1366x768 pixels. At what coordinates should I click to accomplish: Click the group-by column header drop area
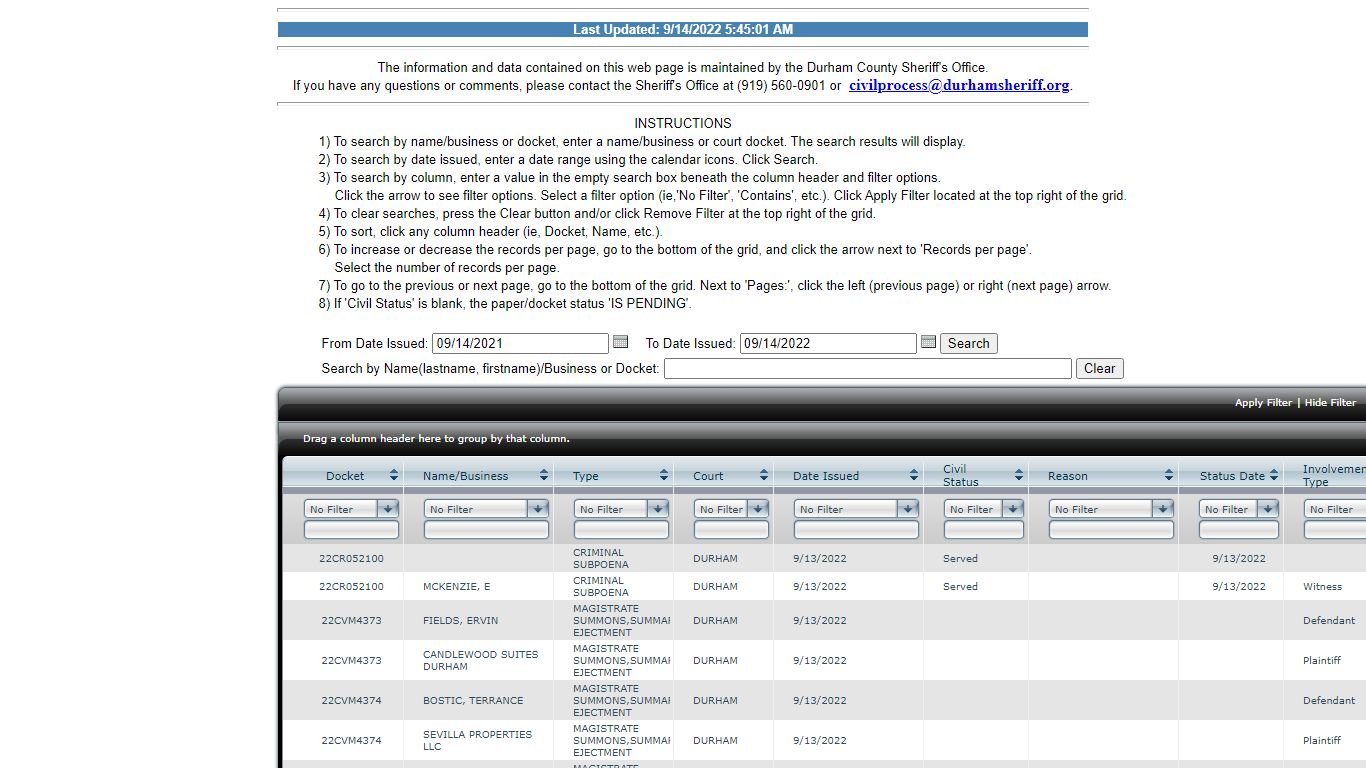pos(823,438)
